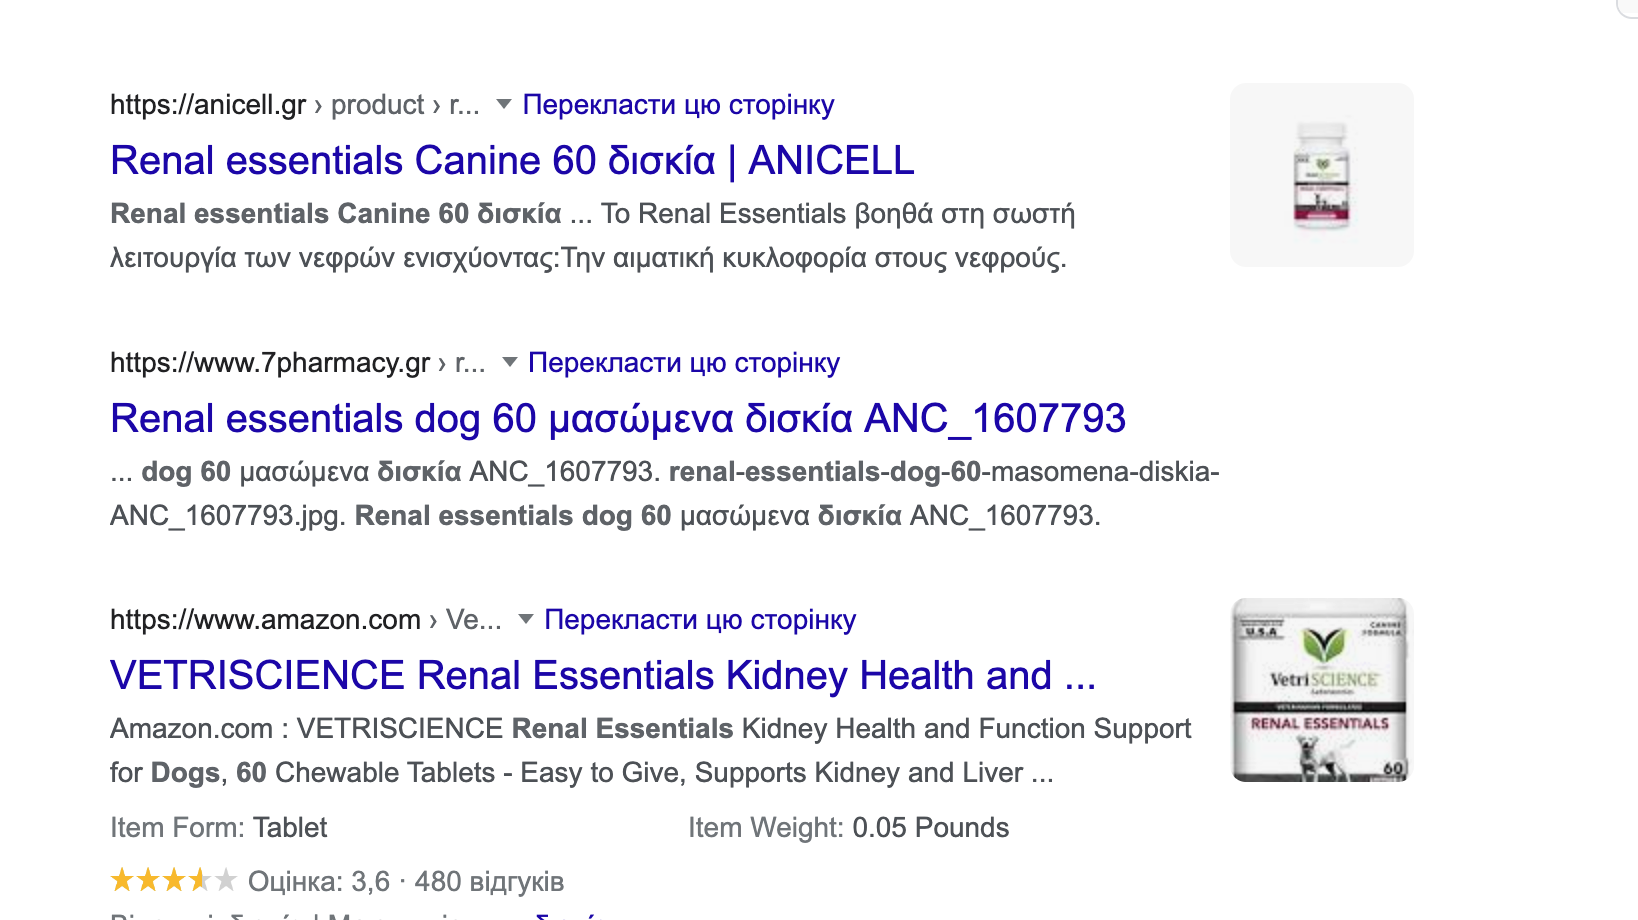The image size is (1638, 920).
Task: Open the dropdown arrow next to anicell.gr URL
Action: click(x=504, y=104)
